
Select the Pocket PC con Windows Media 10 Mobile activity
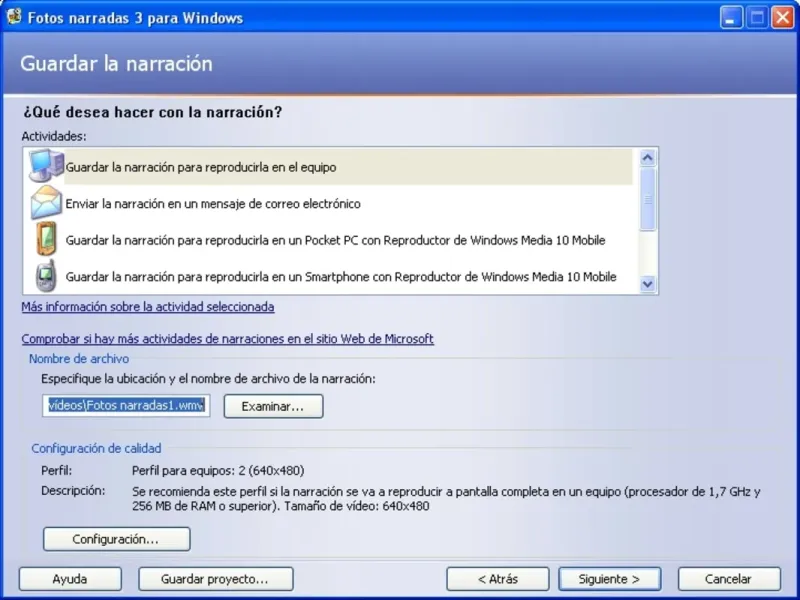tap(331, 240)
